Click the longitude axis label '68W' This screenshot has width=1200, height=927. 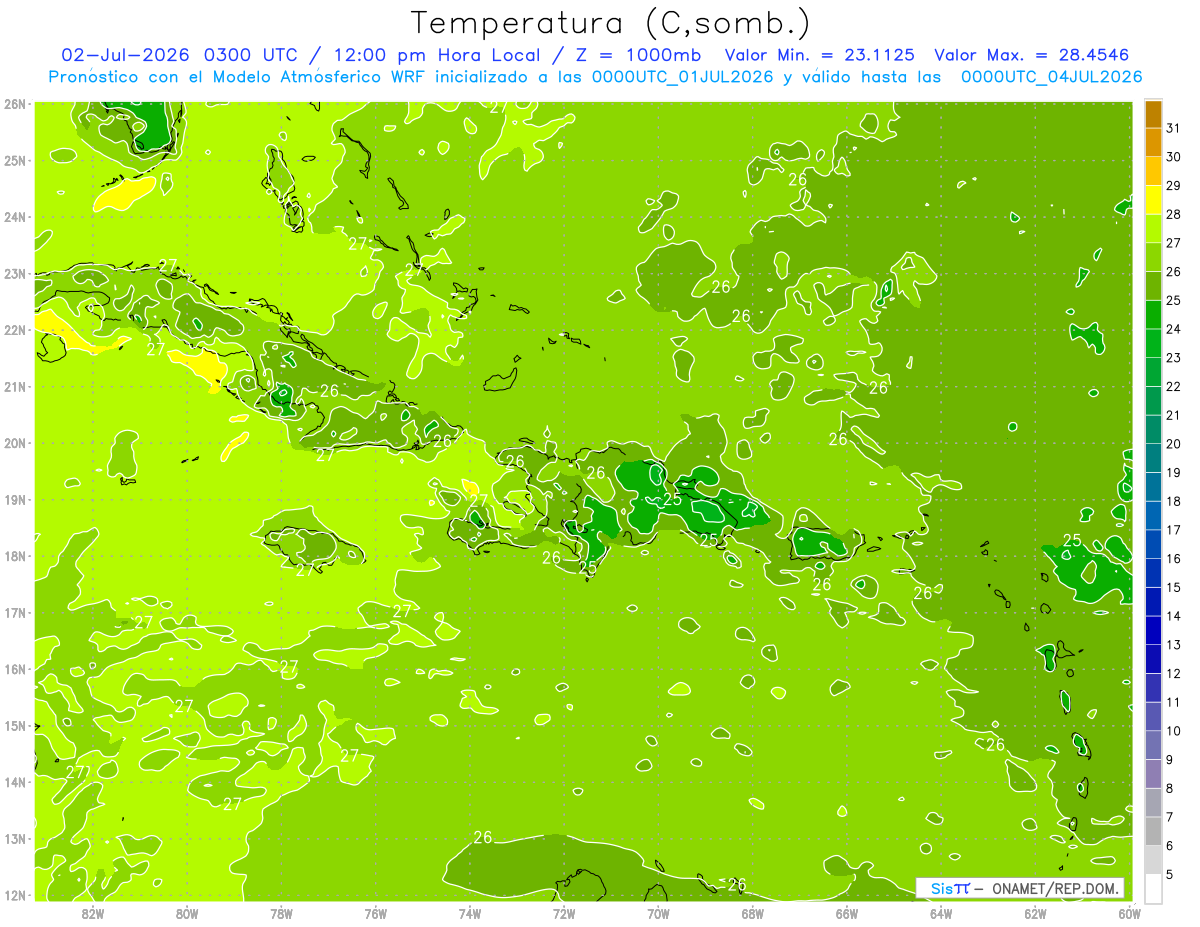pos(753,913)
